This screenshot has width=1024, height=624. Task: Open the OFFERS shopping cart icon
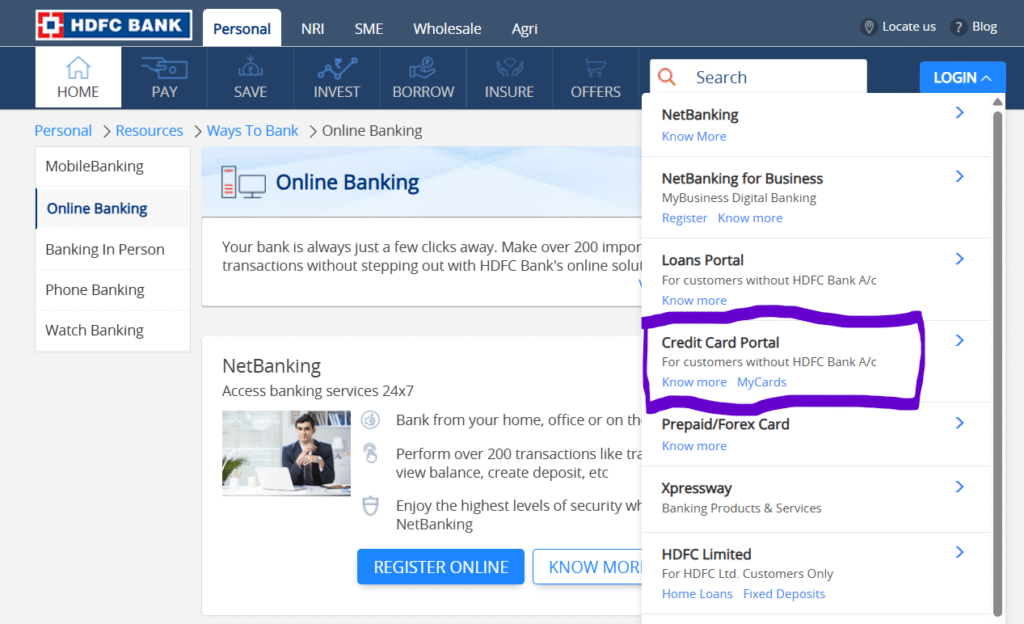595,68
